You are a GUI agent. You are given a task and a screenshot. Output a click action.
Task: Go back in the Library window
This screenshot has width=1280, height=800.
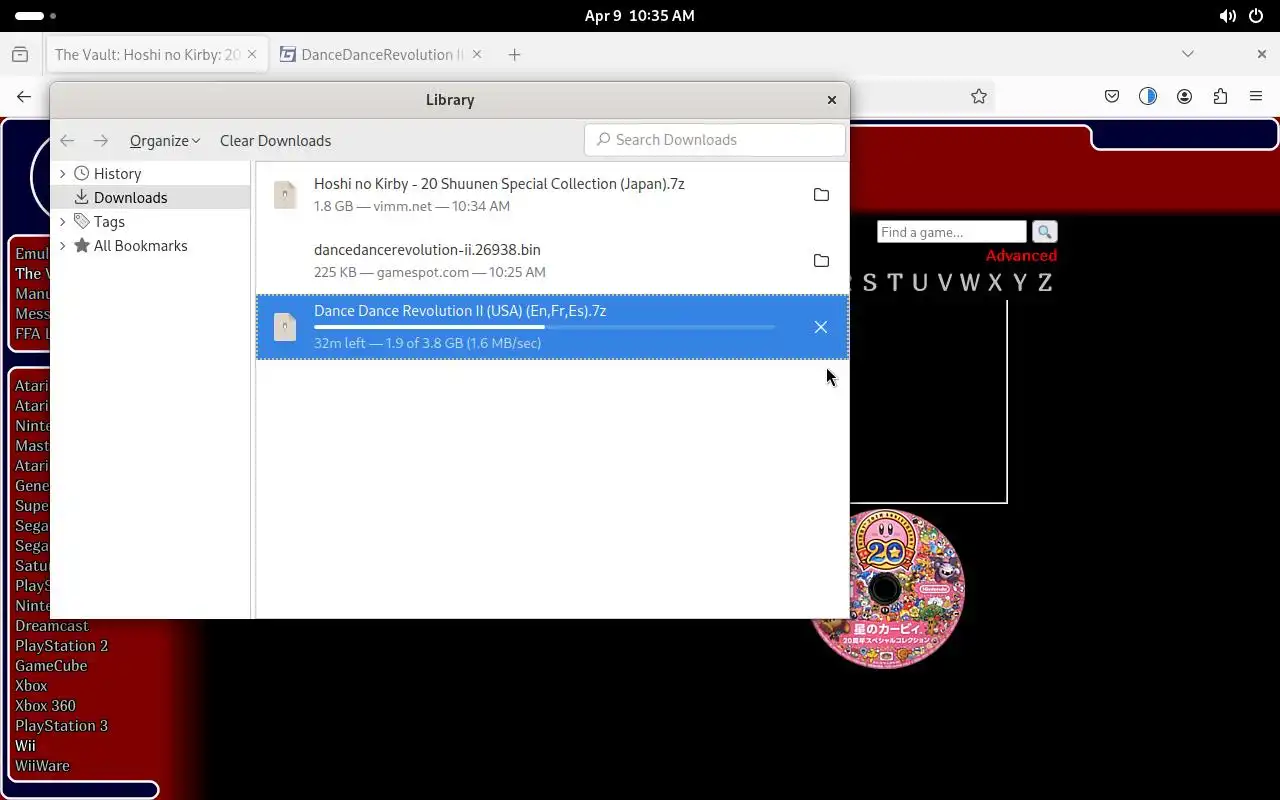[x=67, y=141]
